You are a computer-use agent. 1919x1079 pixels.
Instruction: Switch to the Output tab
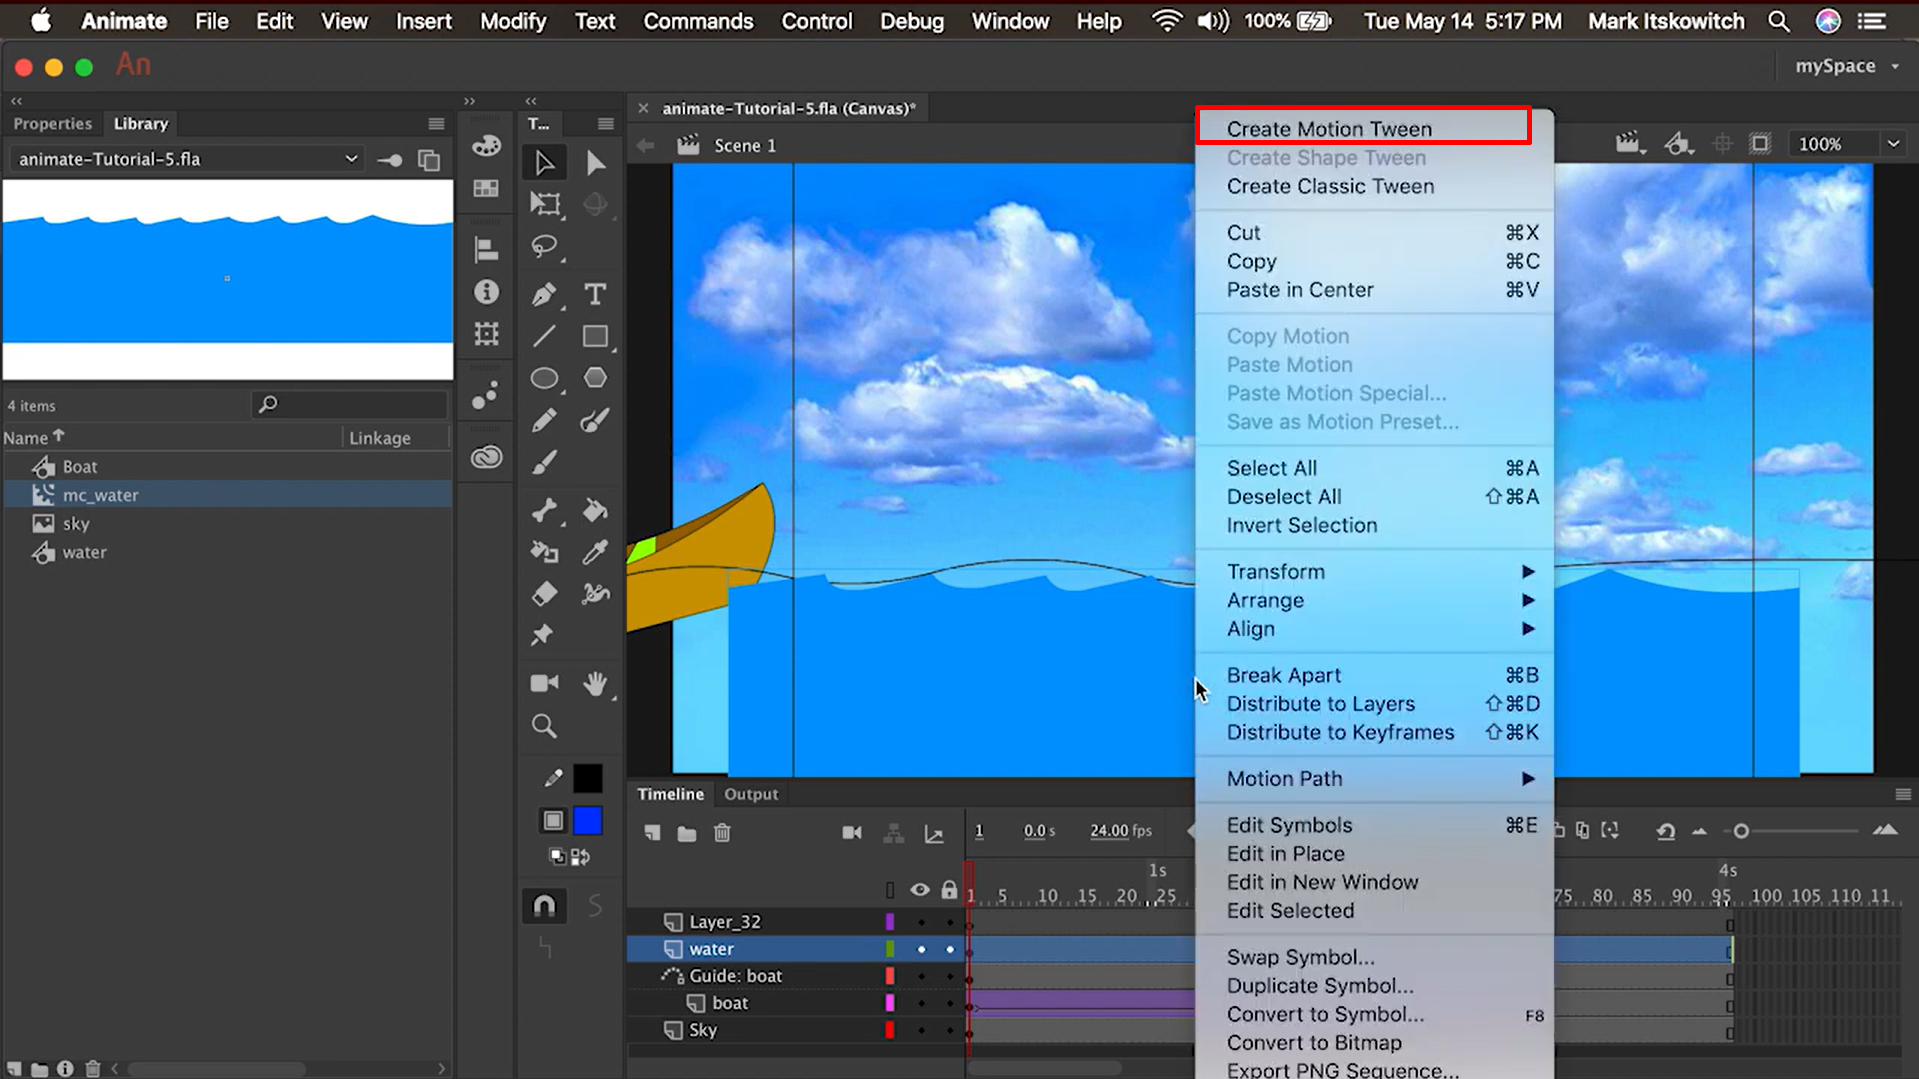[x=751, y=793]
